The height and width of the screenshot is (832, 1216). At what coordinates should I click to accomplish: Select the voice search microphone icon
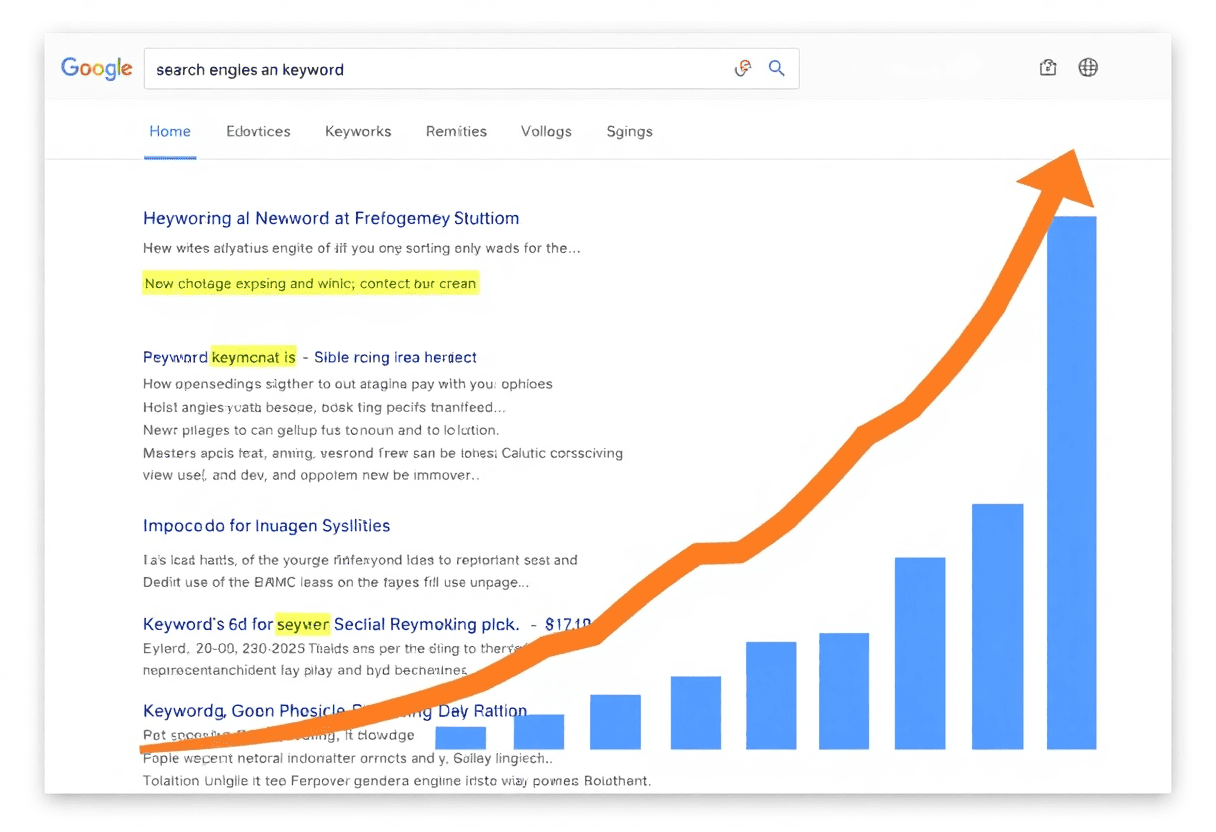(x=743, y=68)
